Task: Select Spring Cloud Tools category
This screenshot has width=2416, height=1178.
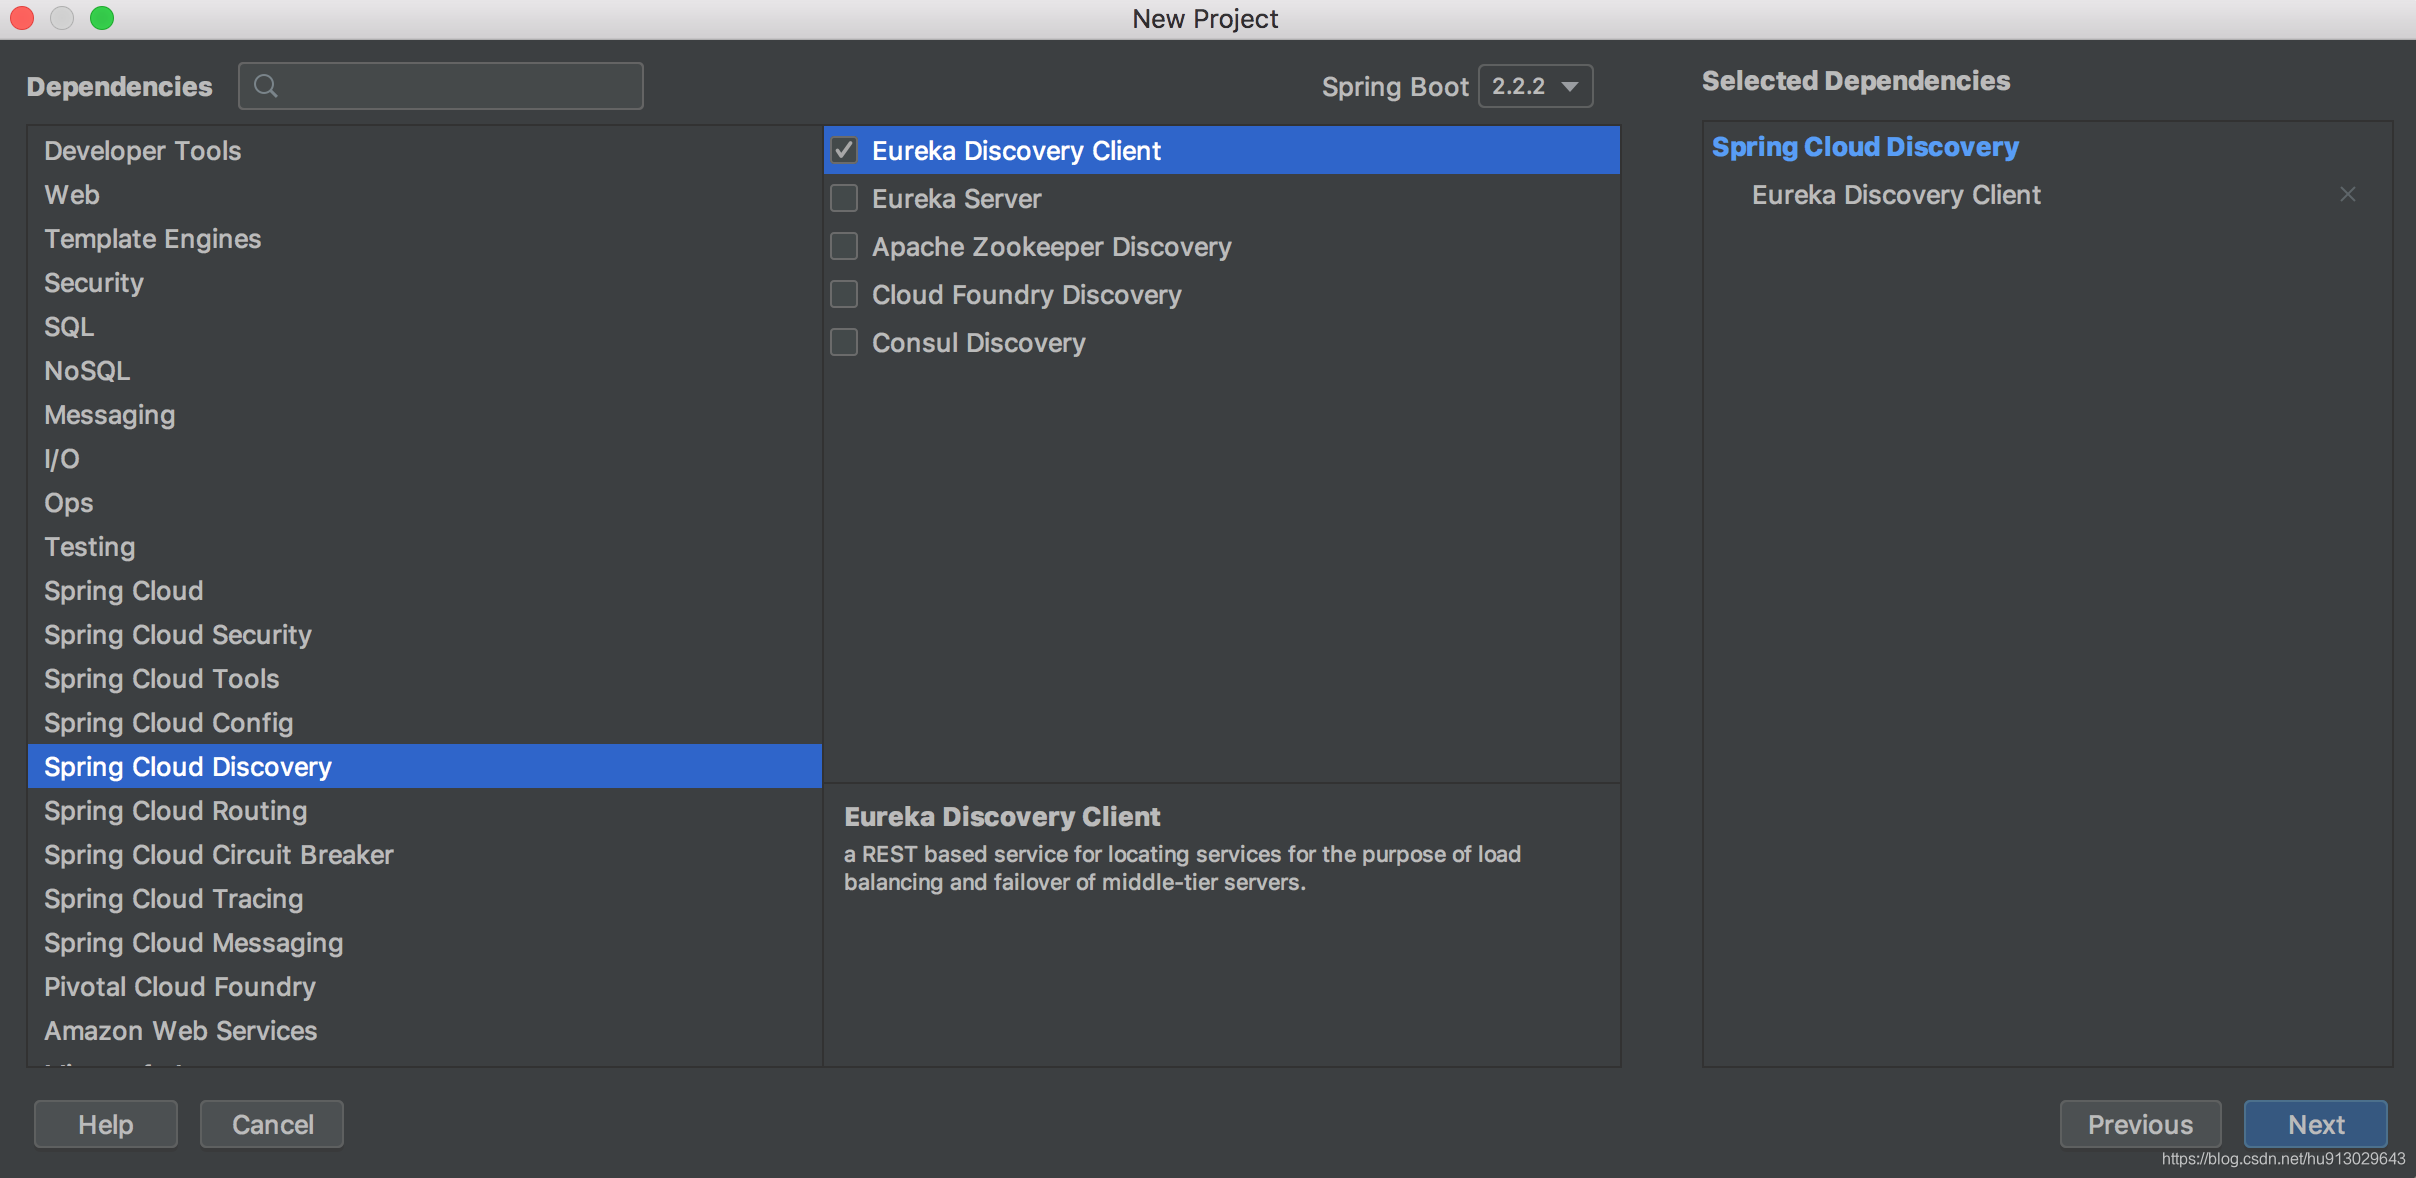Action: pyautogui.click(x=425, y=678)
